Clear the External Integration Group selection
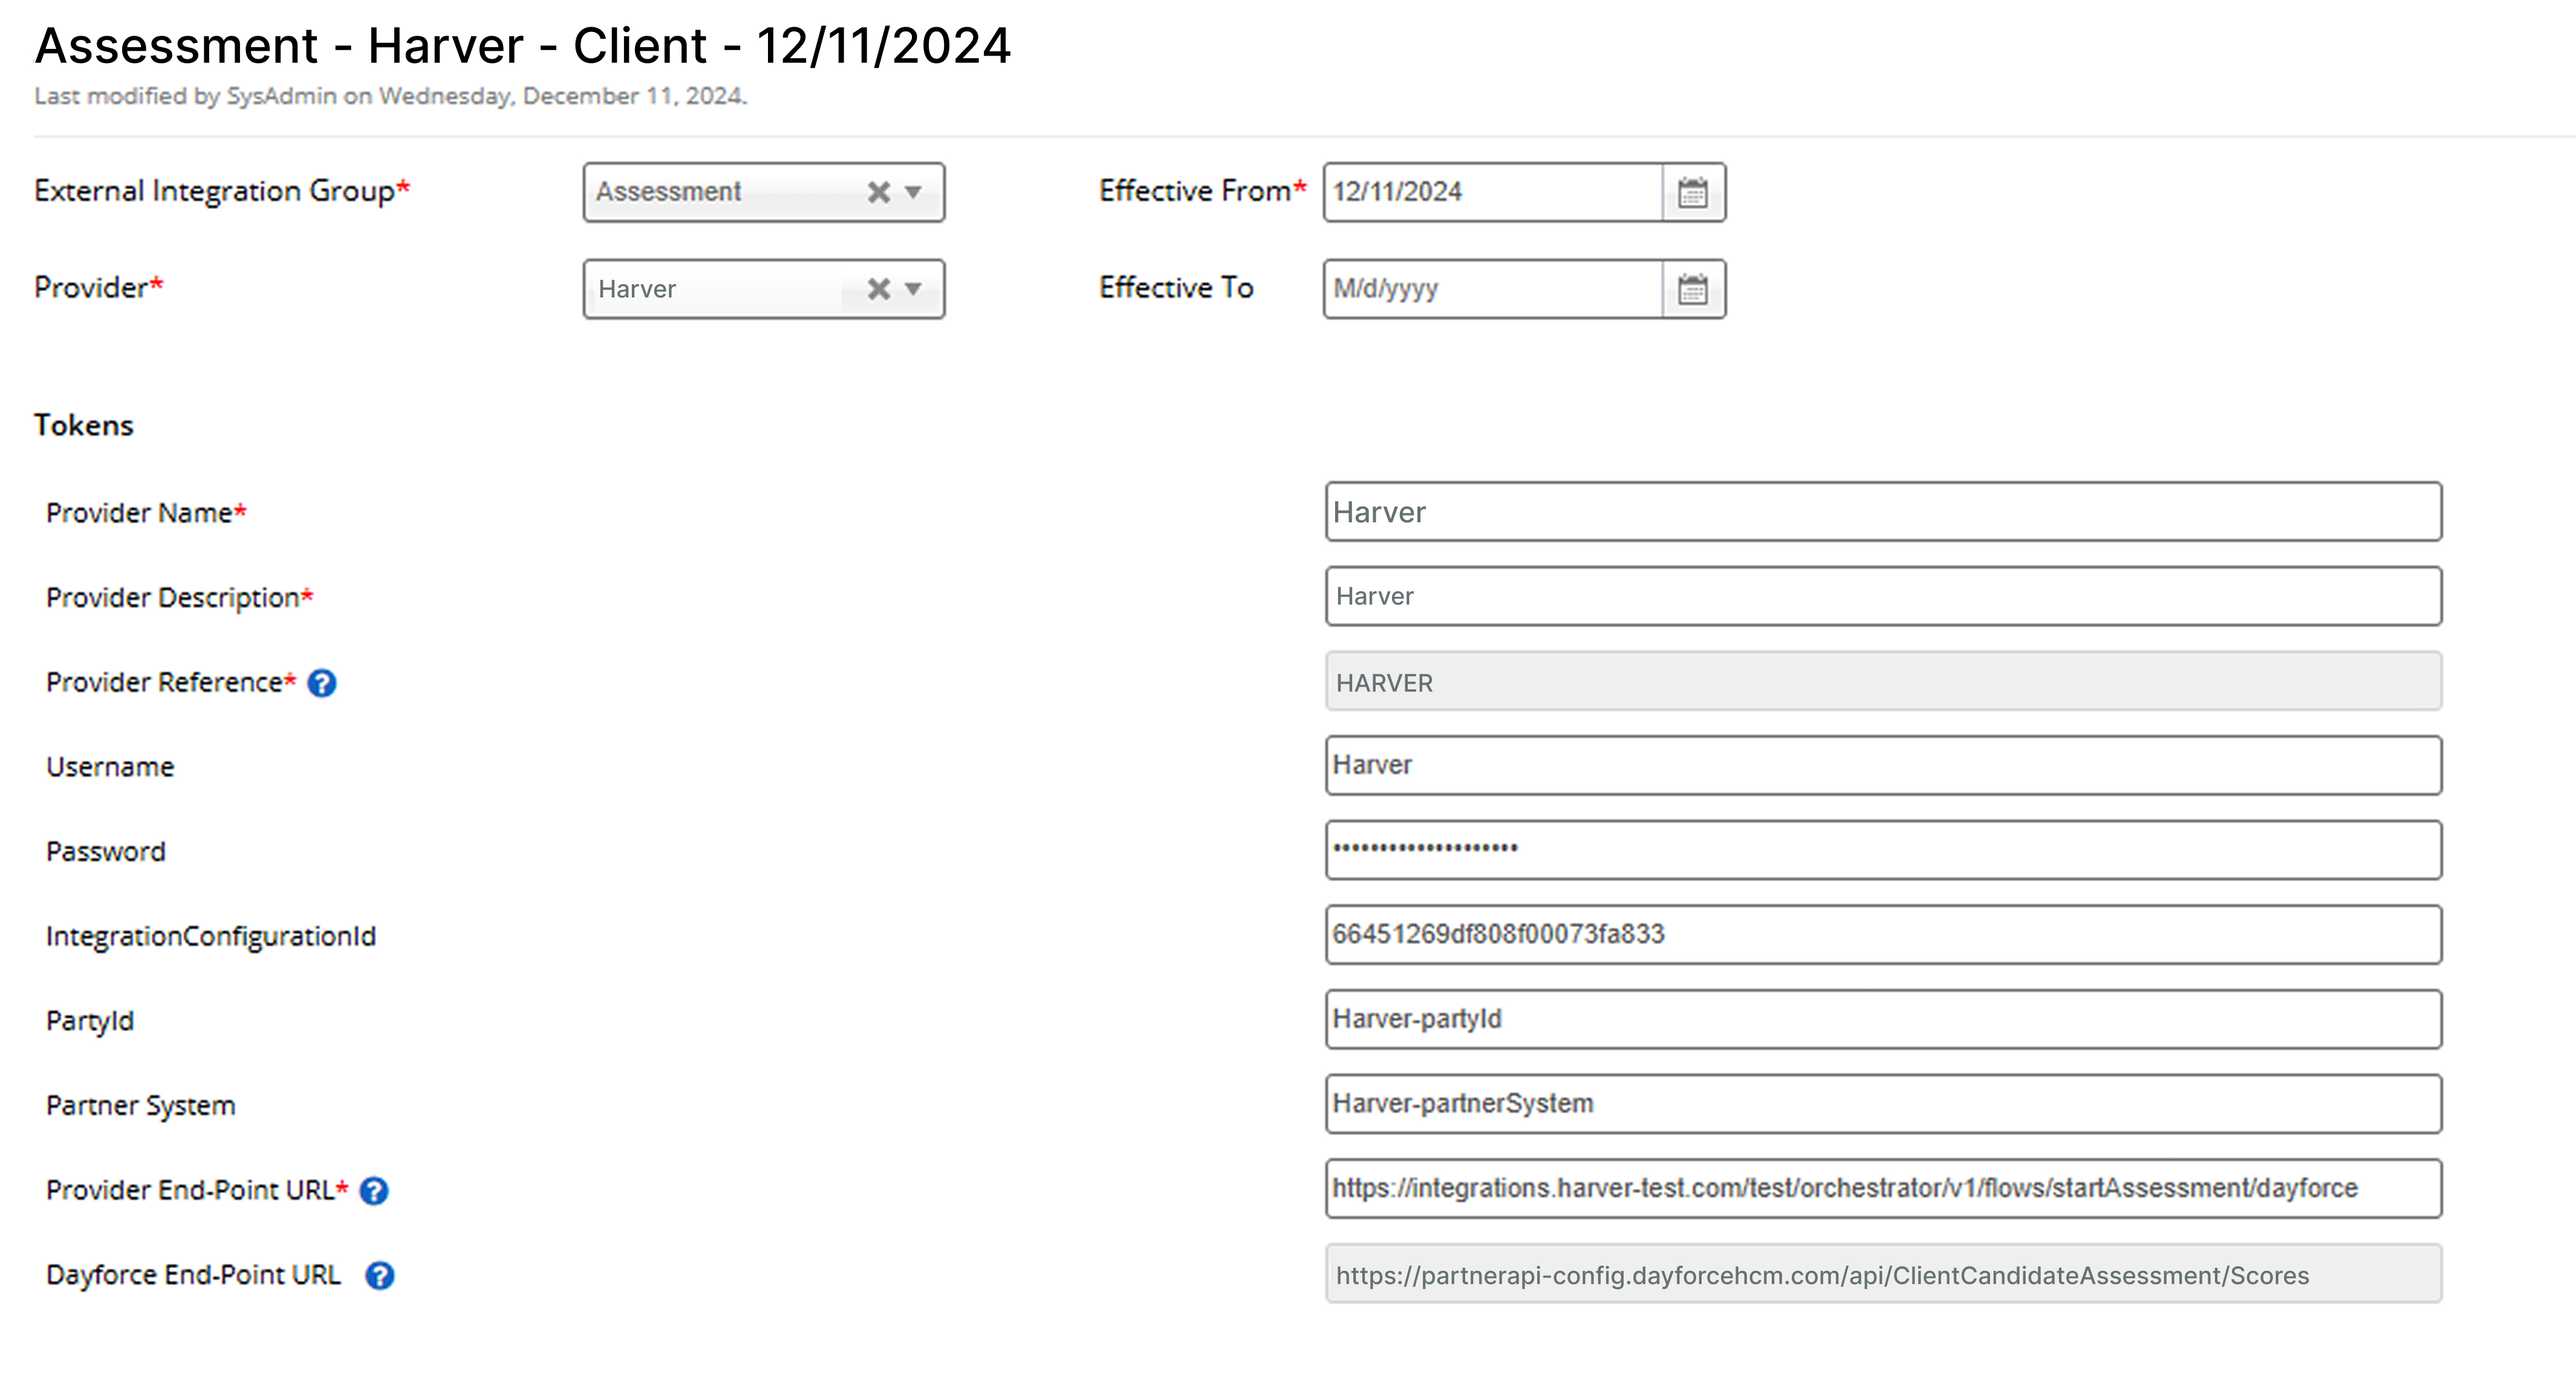The width and height of the screenshot is (2576, 1376). [x=878, y=192]
